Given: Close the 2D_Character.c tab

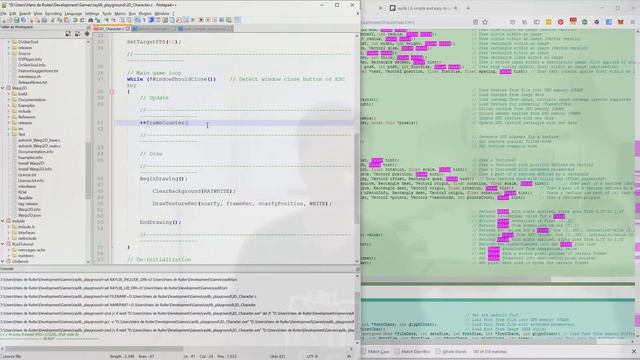Looking at the screenshot, I should pyautogui.click(x=128, y=29).
